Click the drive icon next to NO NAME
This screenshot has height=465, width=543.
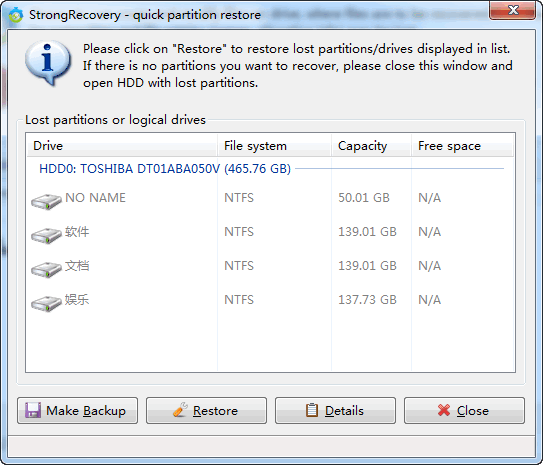(x=46, y=202)
